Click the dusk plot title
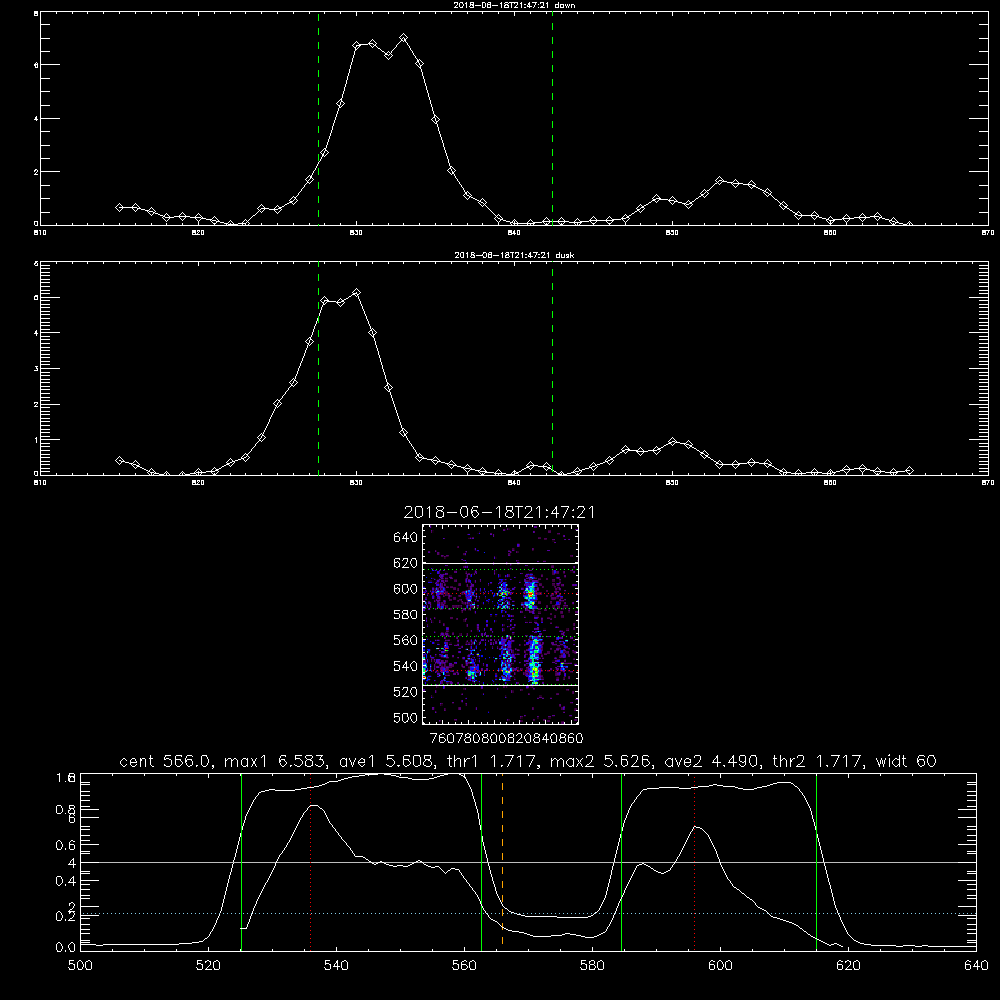Viewport: 1000px width, 1000px height. tap(514, 255)
